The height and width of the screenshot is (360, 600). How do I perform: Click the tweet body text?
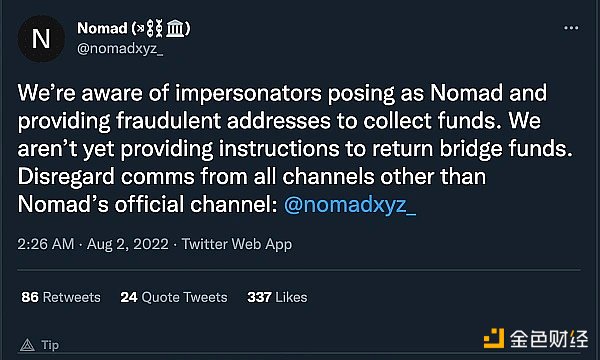[295, 148]
